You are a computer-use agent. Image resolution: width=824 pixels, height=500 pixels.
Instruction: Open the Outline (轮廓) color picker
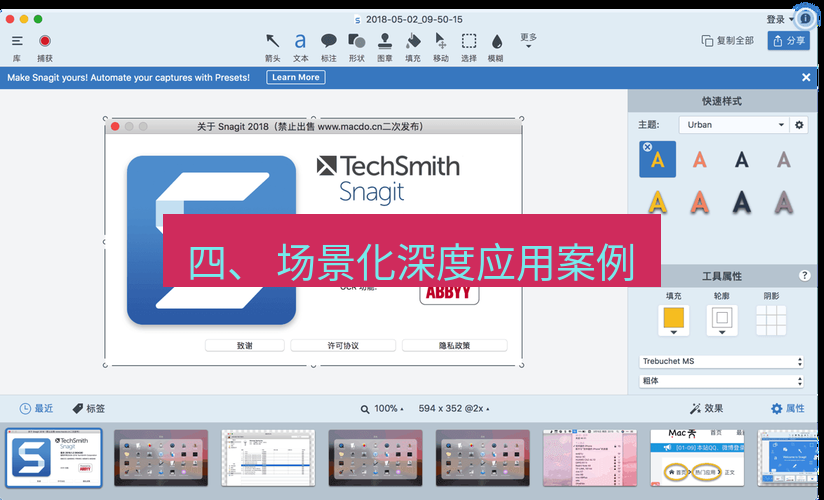click(722, 320)
